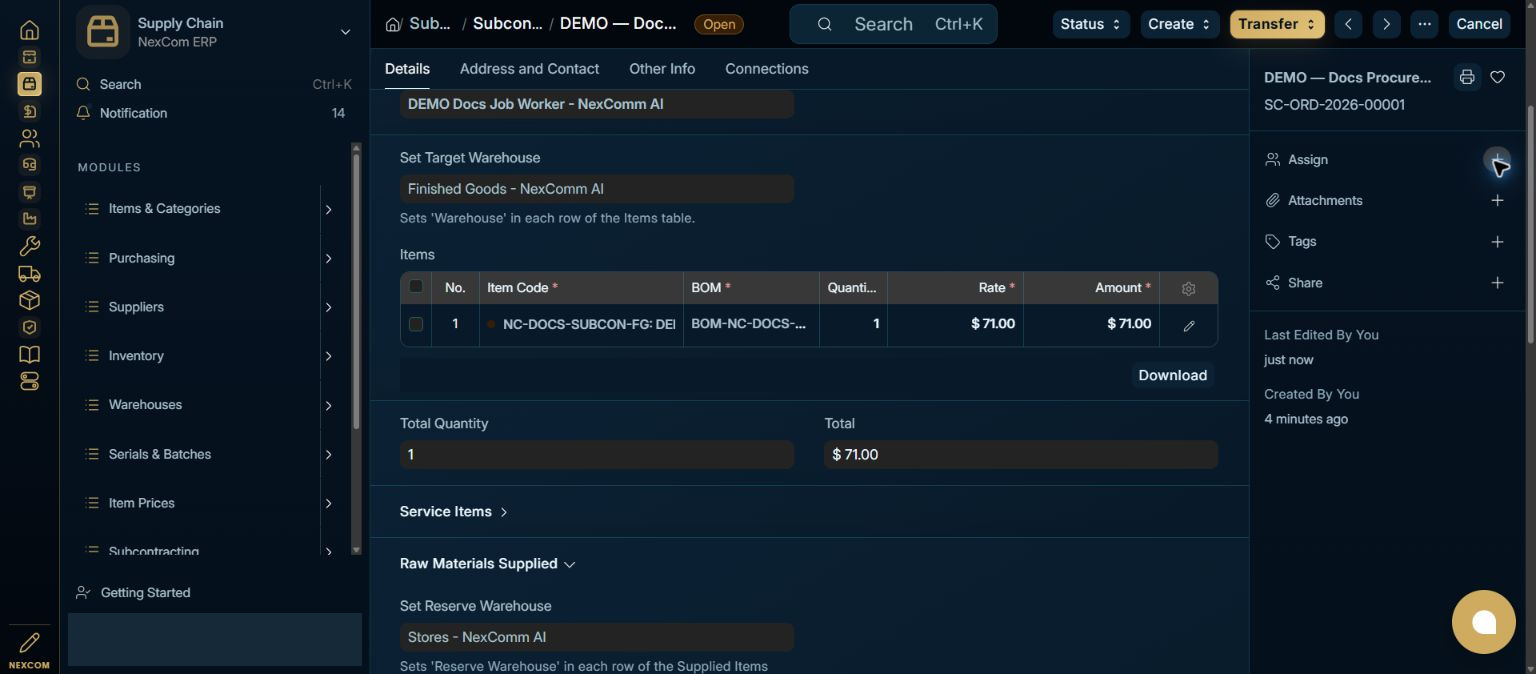The width and height of the screenshot is (1536, 674).
Task: Click the NexCom pencil logo icon
Action: (x=29, y=642)
